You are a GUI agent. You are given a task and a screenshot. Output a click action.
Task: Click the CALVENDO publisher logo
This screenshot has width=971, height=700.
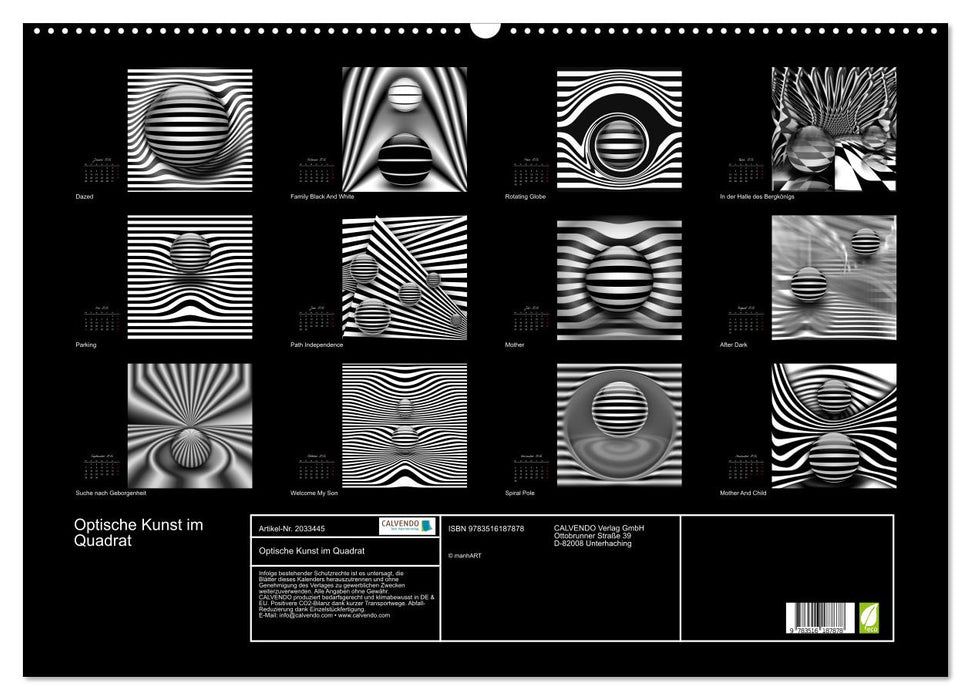tap(406, 527)
